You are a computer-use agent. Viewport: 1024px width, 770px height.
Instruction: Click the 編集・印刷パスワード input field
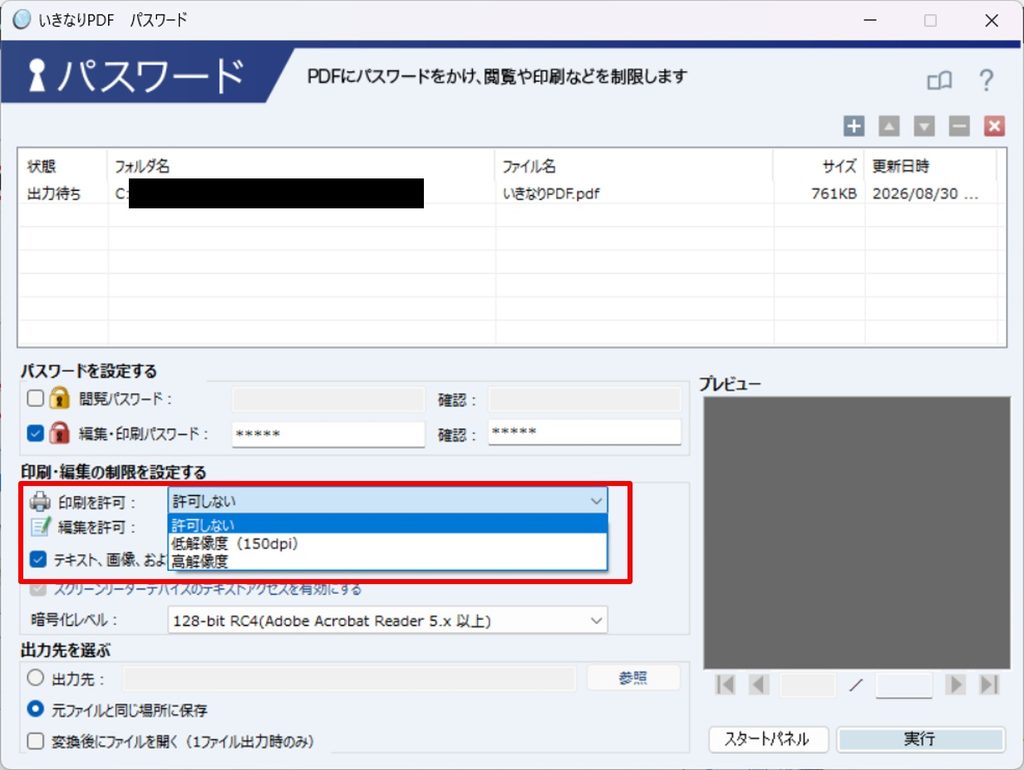[x=328, y=434]
